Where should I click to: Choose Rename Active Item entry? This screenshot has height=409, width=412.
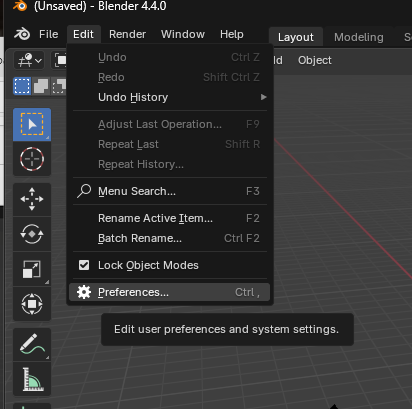point(170,218)
